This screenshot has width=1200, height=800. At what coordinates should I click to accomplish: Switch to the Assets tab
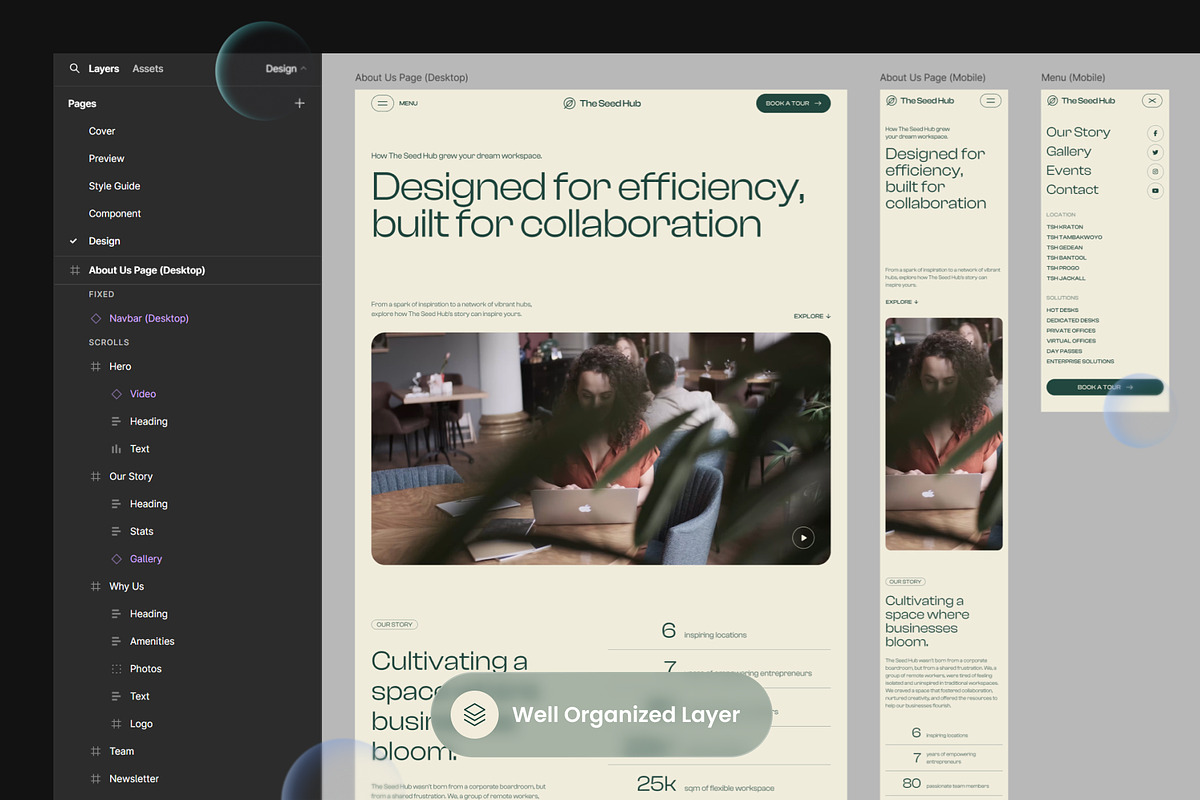[x=148, y=69]
